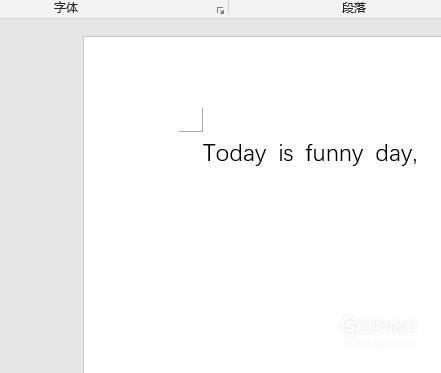Open the 字体 dialog launcher arrow

pos(220,11)
